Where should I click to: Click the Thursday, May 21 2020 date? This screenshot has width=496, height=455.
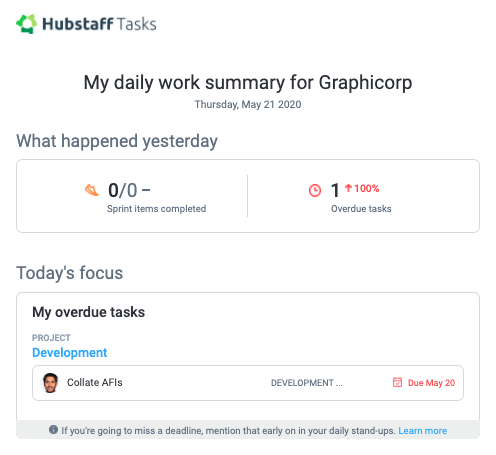[248, 104]
